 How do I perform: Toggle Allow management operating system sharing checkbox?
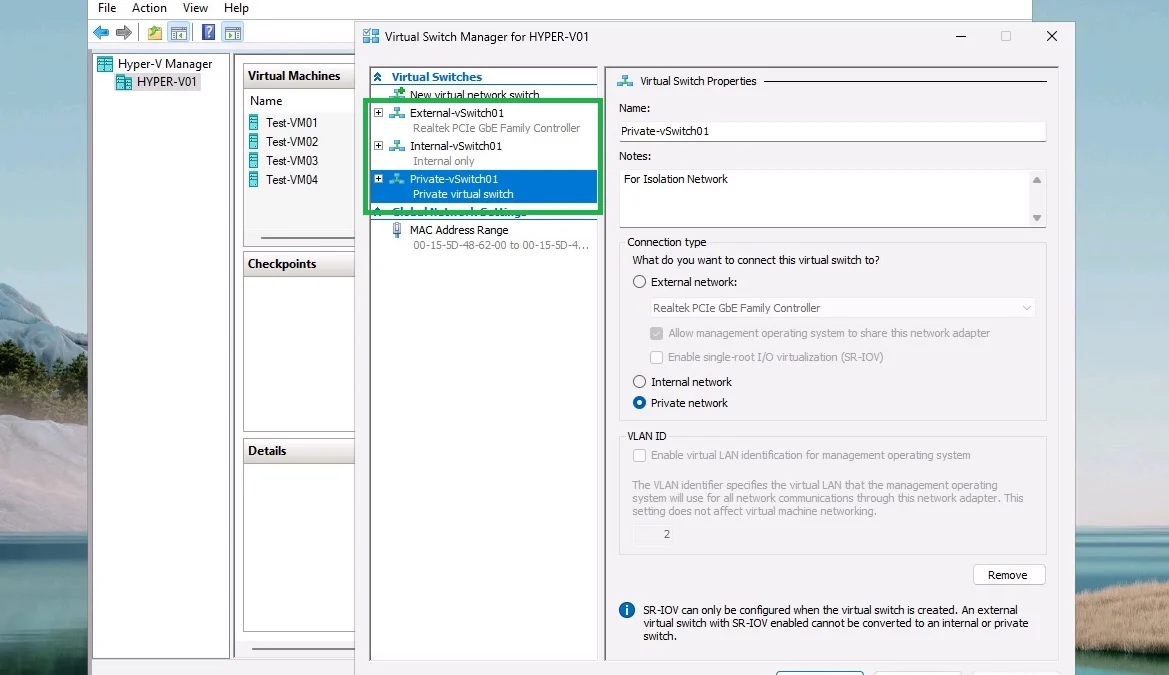click(x=656, y=333)
